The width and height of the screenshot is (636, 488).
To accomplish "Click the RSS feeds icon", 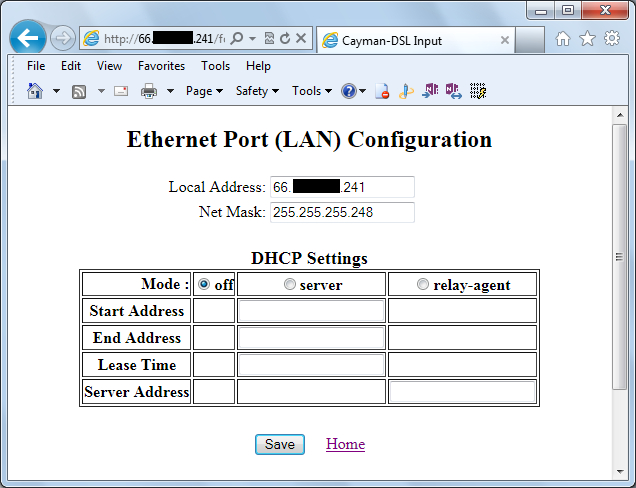I will (78, 91).
